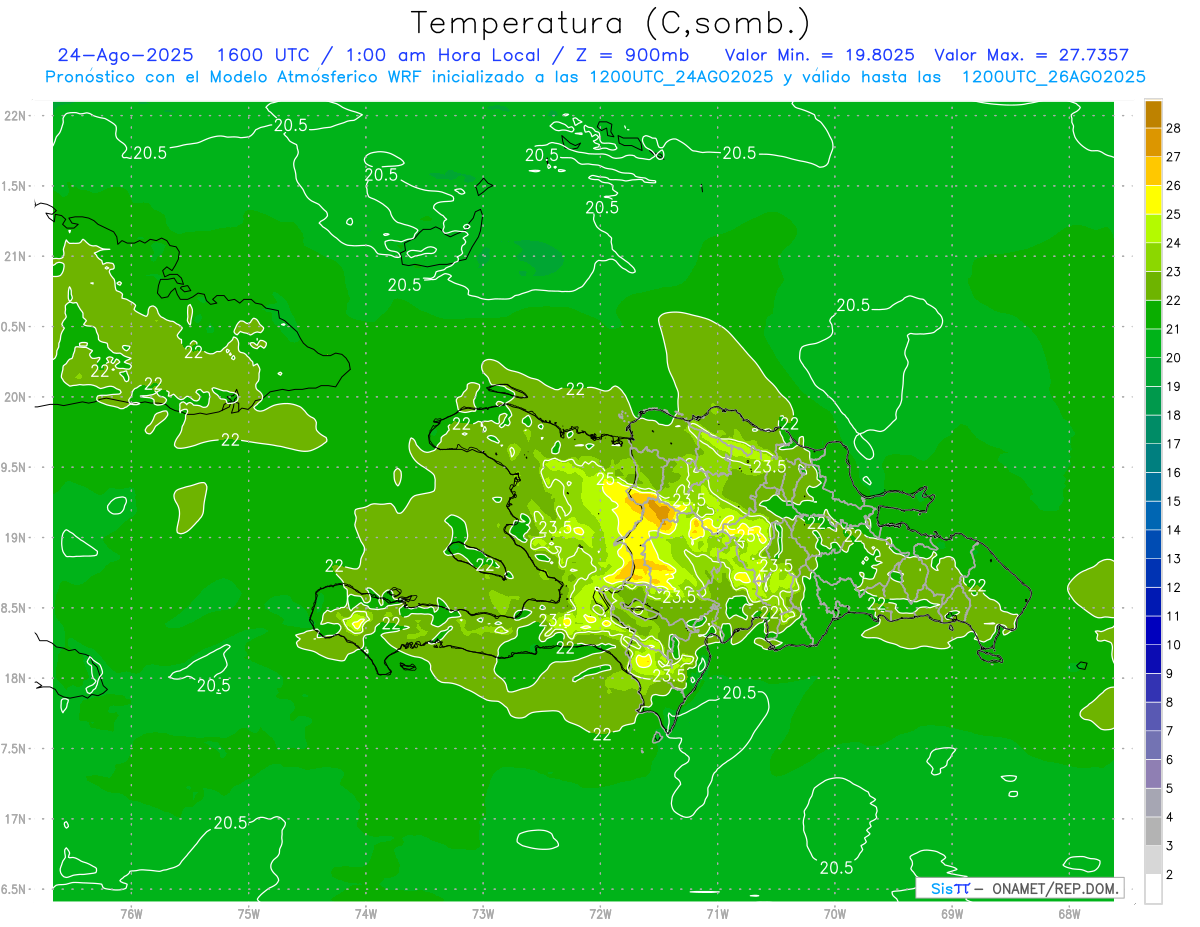Click the gray swatch between 3 and 4
Image resolution: width=1200 pixels, height=927 pixels.
tap(1153, 832)
